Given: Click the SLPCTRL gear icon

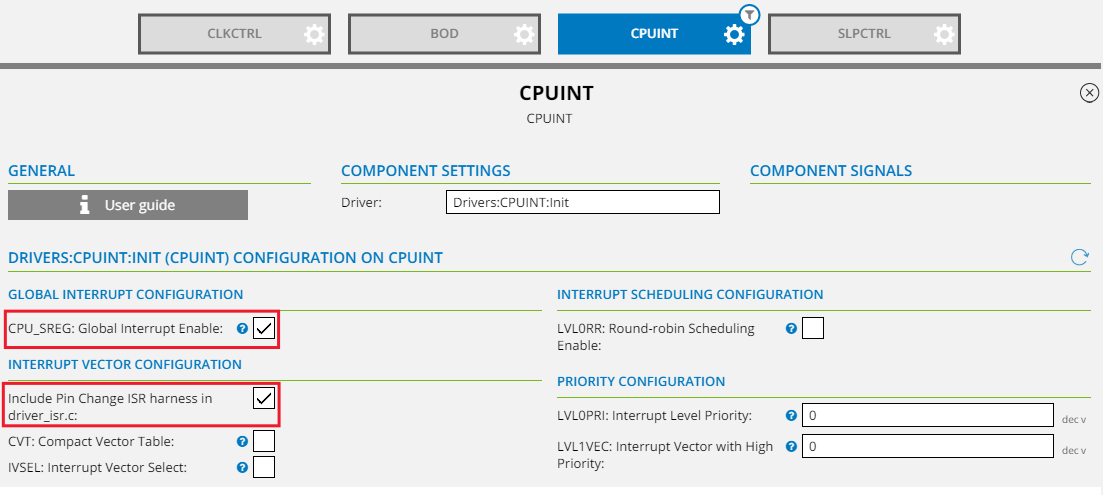Looking at the screenshot, I should tap(944, 34).
